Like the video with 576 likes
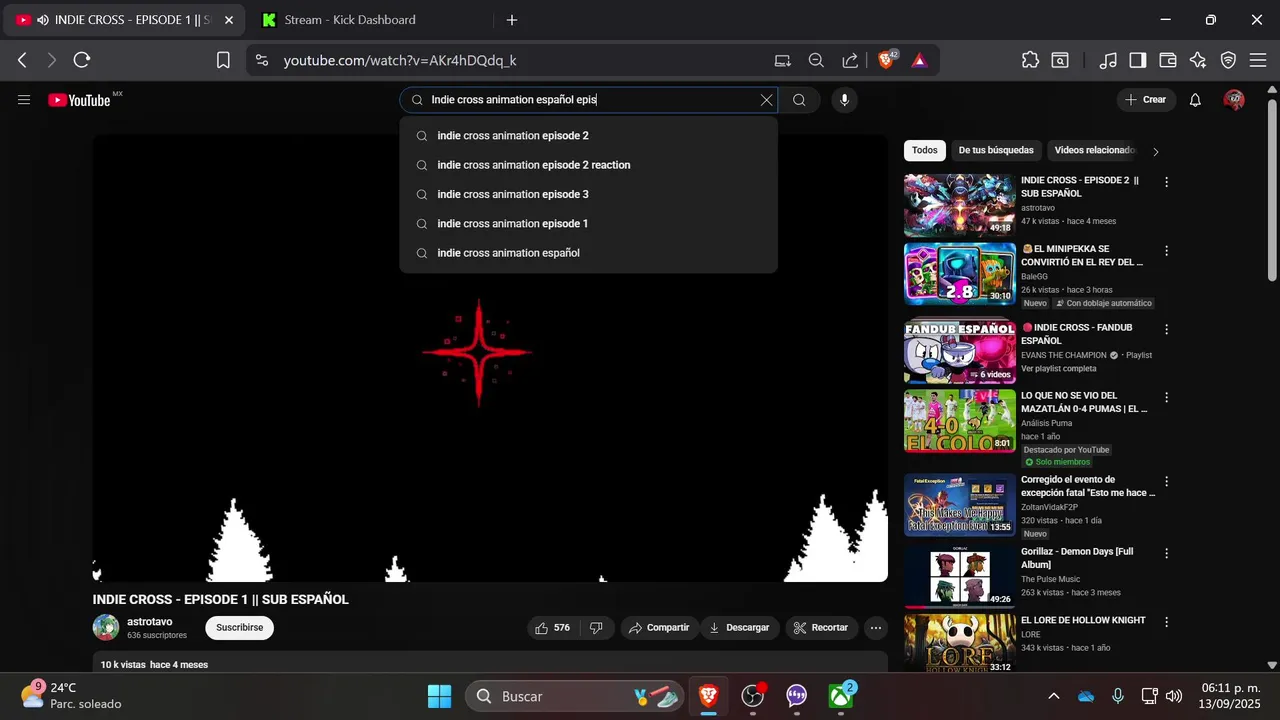The image size is (1280, 720). 552,628
